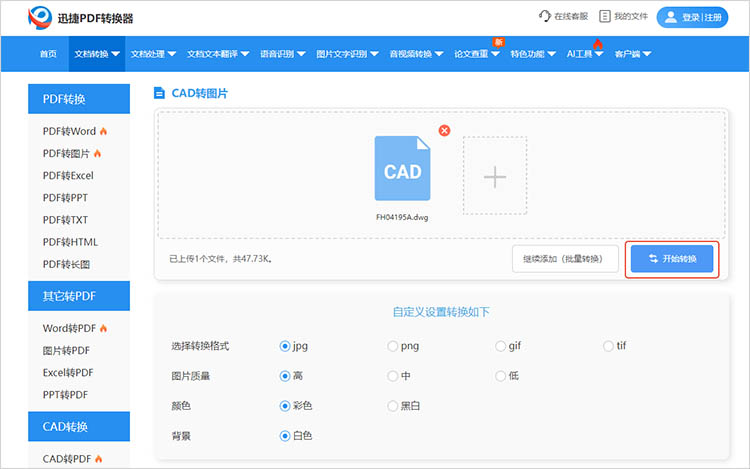Open PDF转HTML in sidebar

click(70, 242)
